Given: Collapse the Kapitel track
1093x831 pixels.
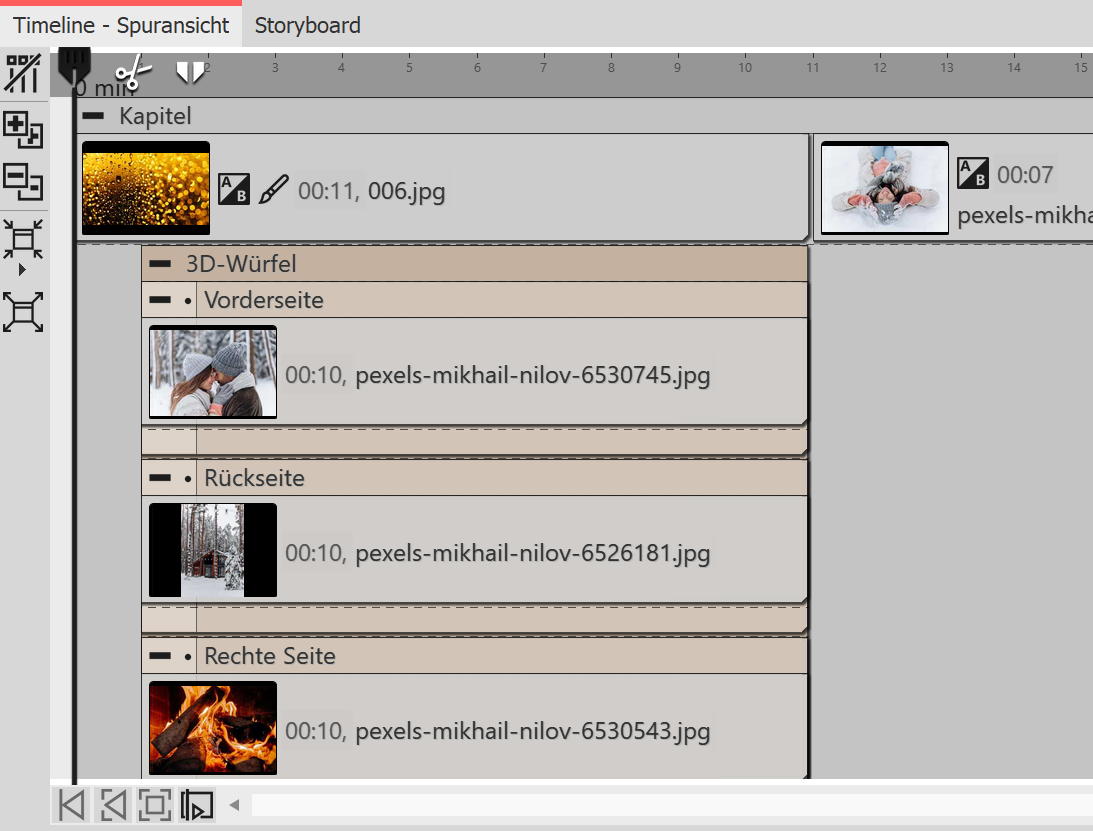Looking at the screenshot, I should tap(94, 116).
